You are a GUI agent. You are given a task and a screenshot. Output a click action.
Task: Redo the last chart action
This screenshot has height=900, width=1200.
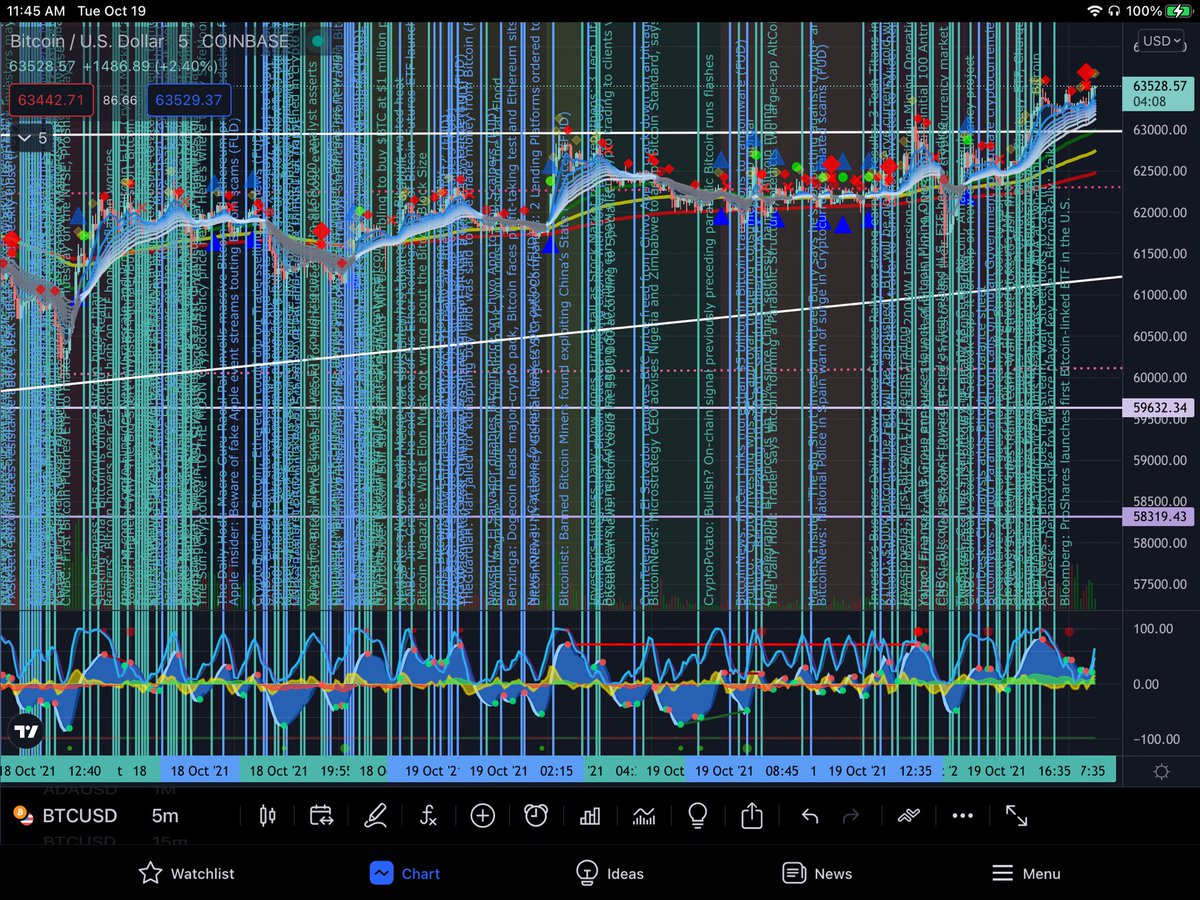click(x=851, y=816)
